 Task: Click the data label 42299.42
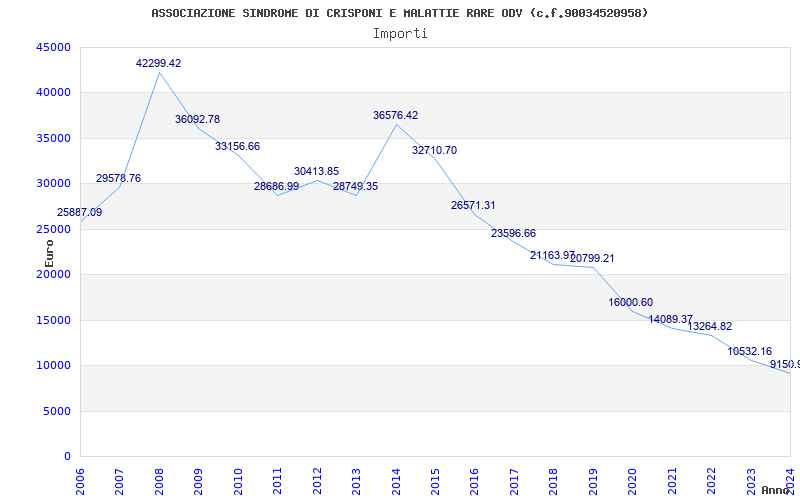click(158, 63)
